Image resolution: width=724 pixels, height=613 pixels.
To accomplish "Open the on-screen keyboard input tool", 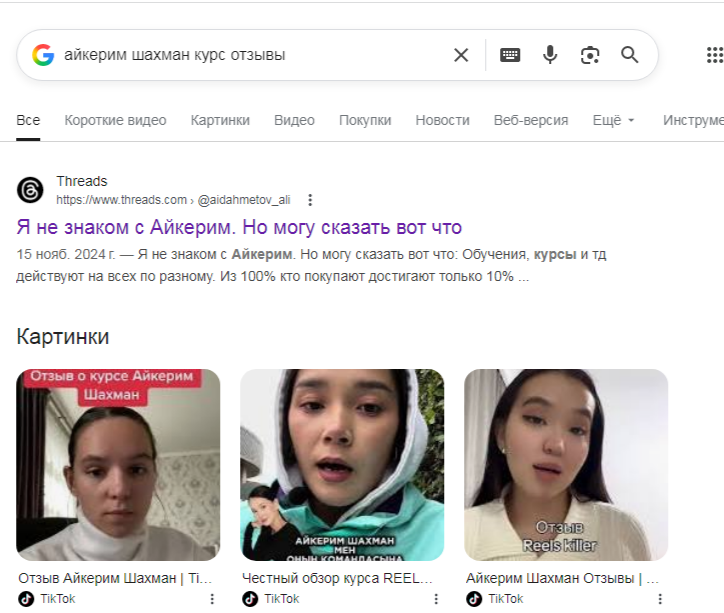I will click(x=510, y=55).
